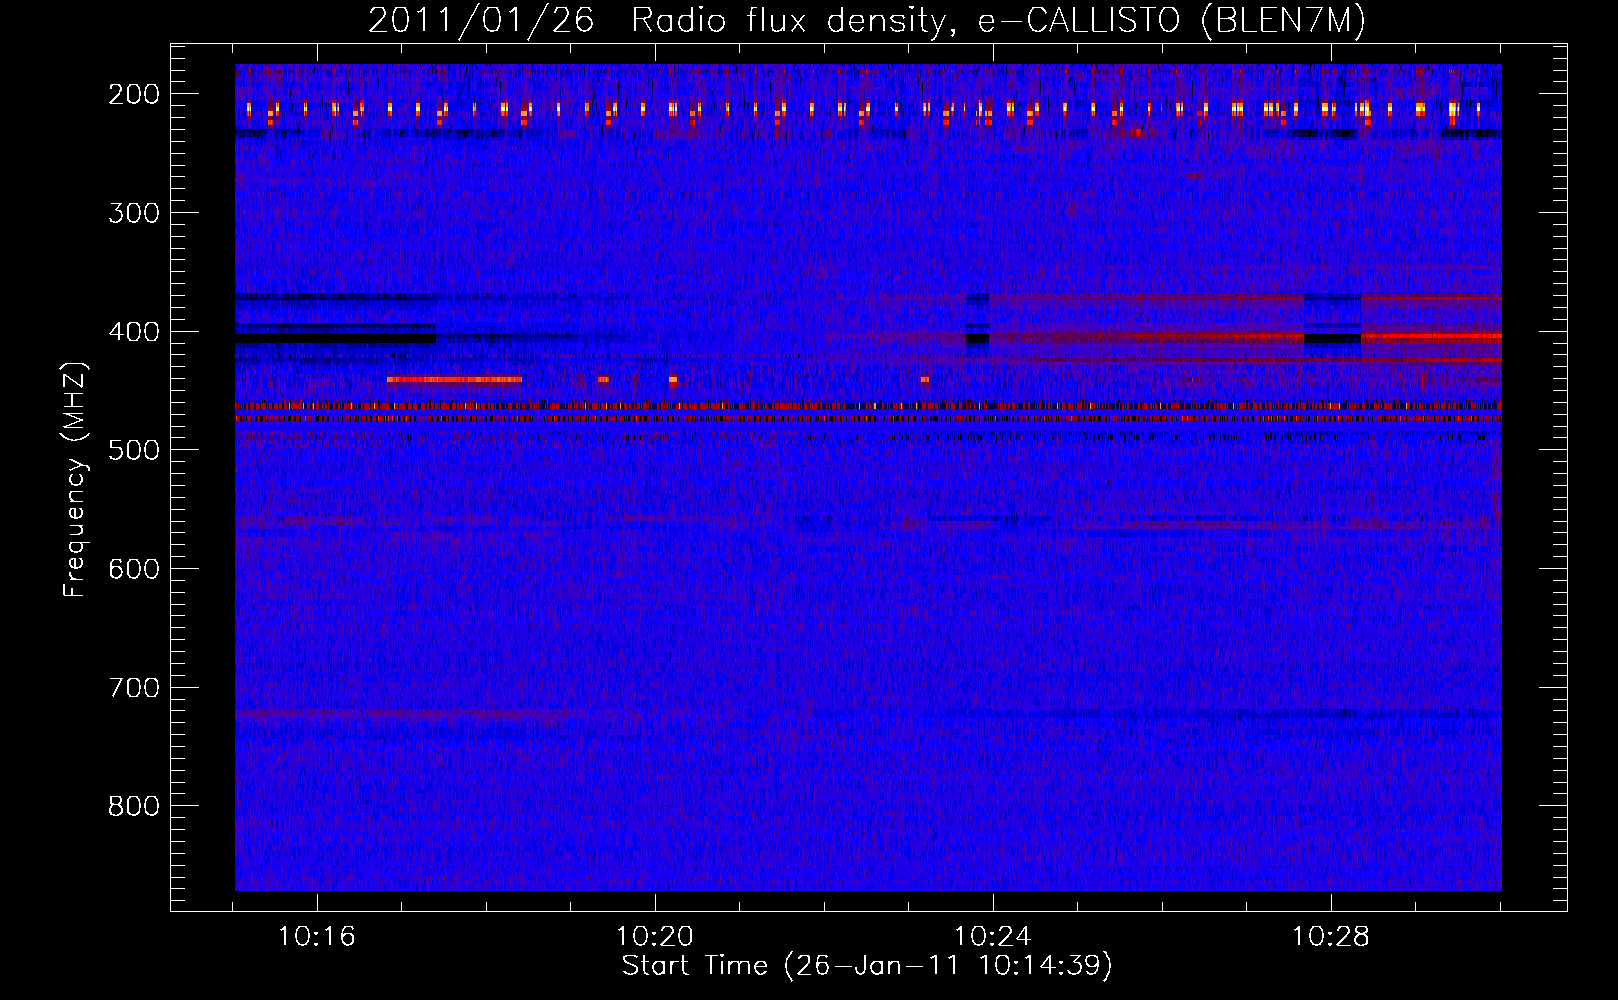Image resolution: width=1618 pixels, height=1000 pixels.
Task: Select the '500' frequency axis label
Action: pyautogui.click(x=134, y=450)
